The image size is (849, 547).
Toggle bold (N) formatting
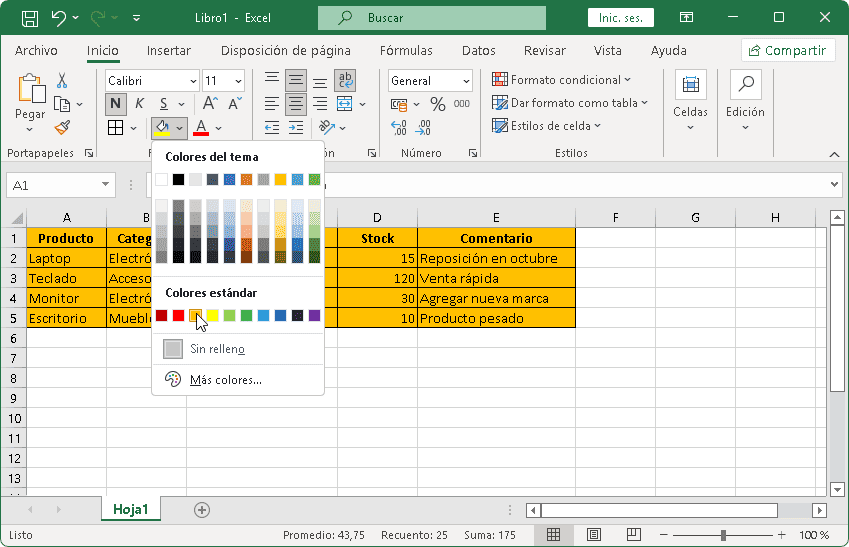click(116, 103)
